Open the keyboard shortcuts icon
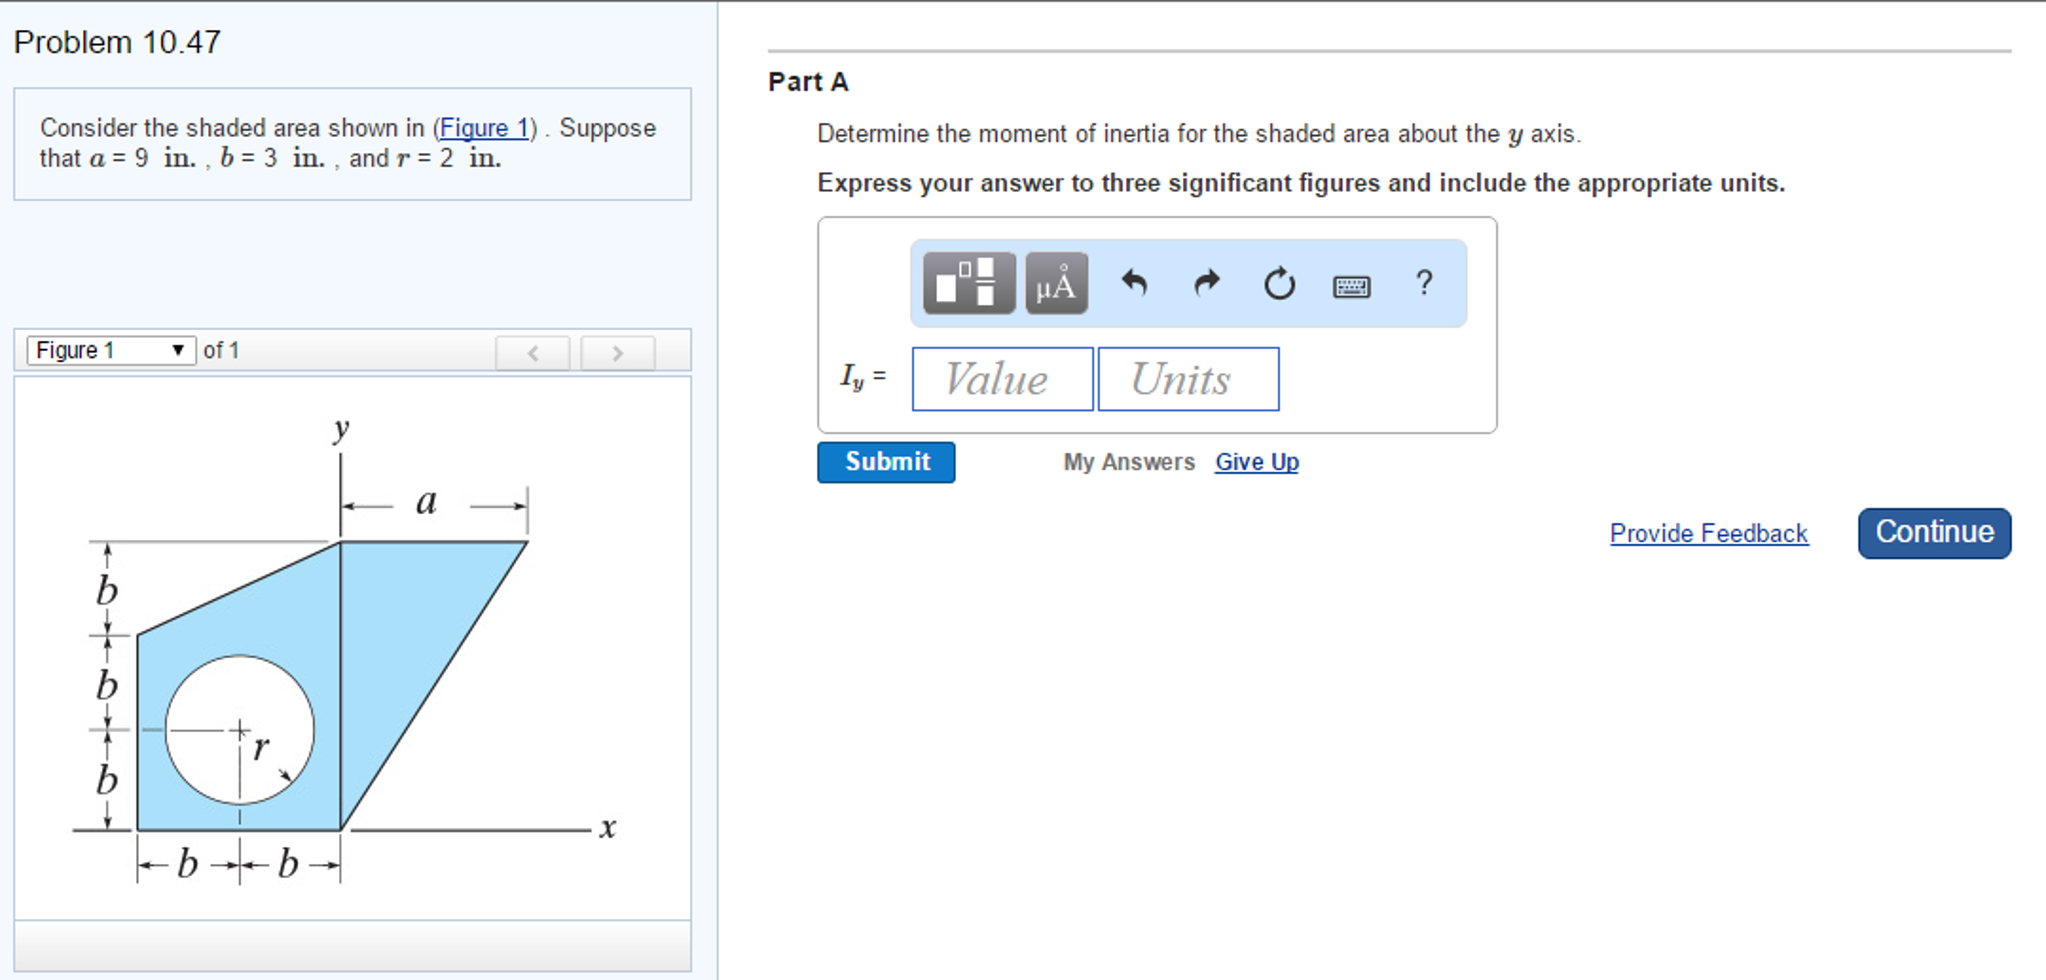Image resolution: width=2046 pixels, height=980 pixels. 1350,285
